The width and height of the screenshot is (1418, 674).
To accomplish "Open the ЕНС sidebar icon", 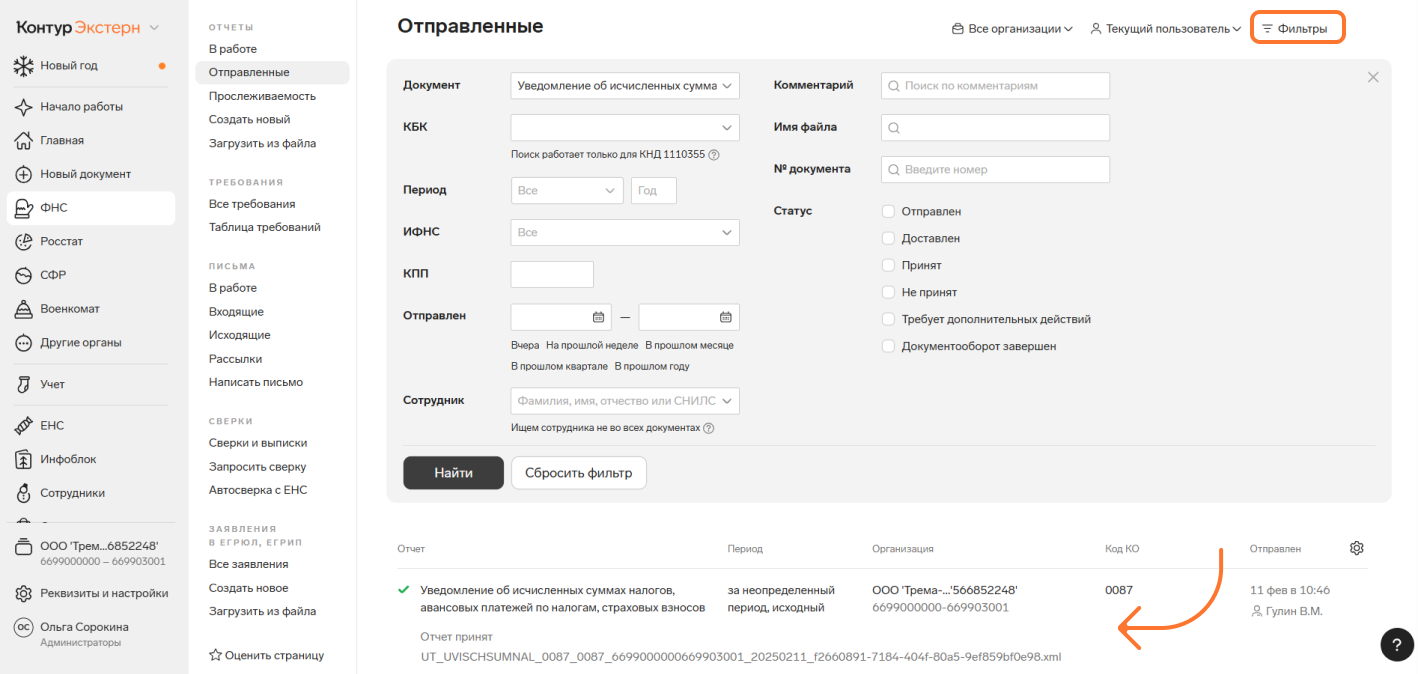I will point(24,426).
